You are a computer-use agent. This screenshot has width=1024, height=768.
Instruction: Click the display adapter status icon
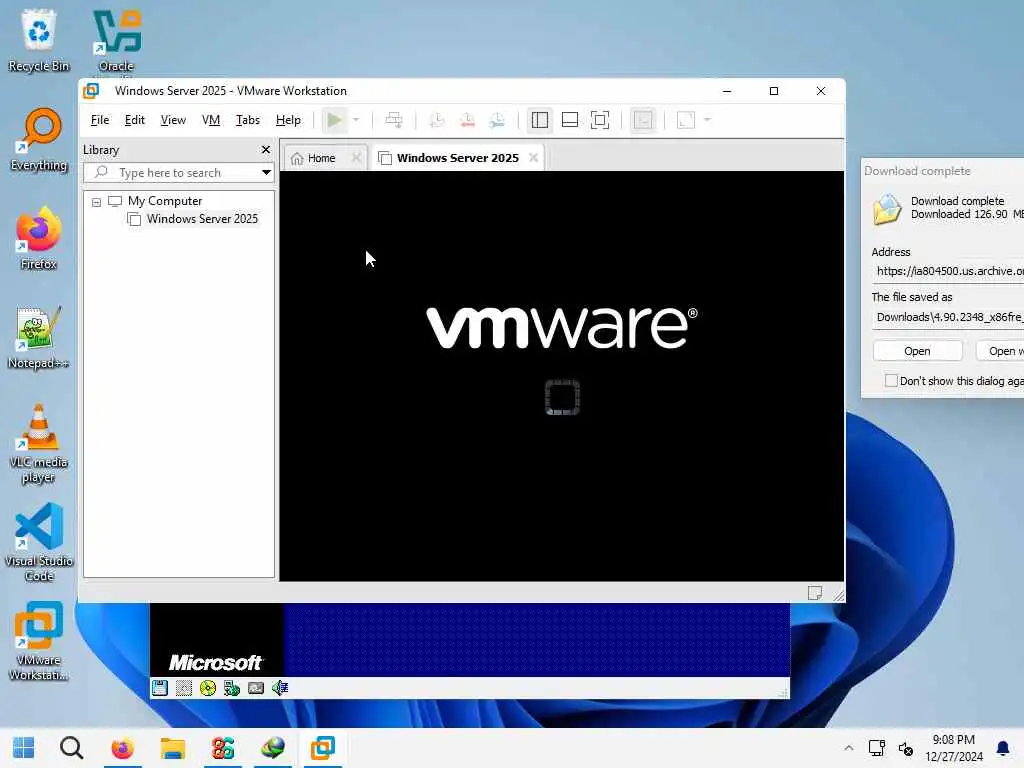point(256,688)
